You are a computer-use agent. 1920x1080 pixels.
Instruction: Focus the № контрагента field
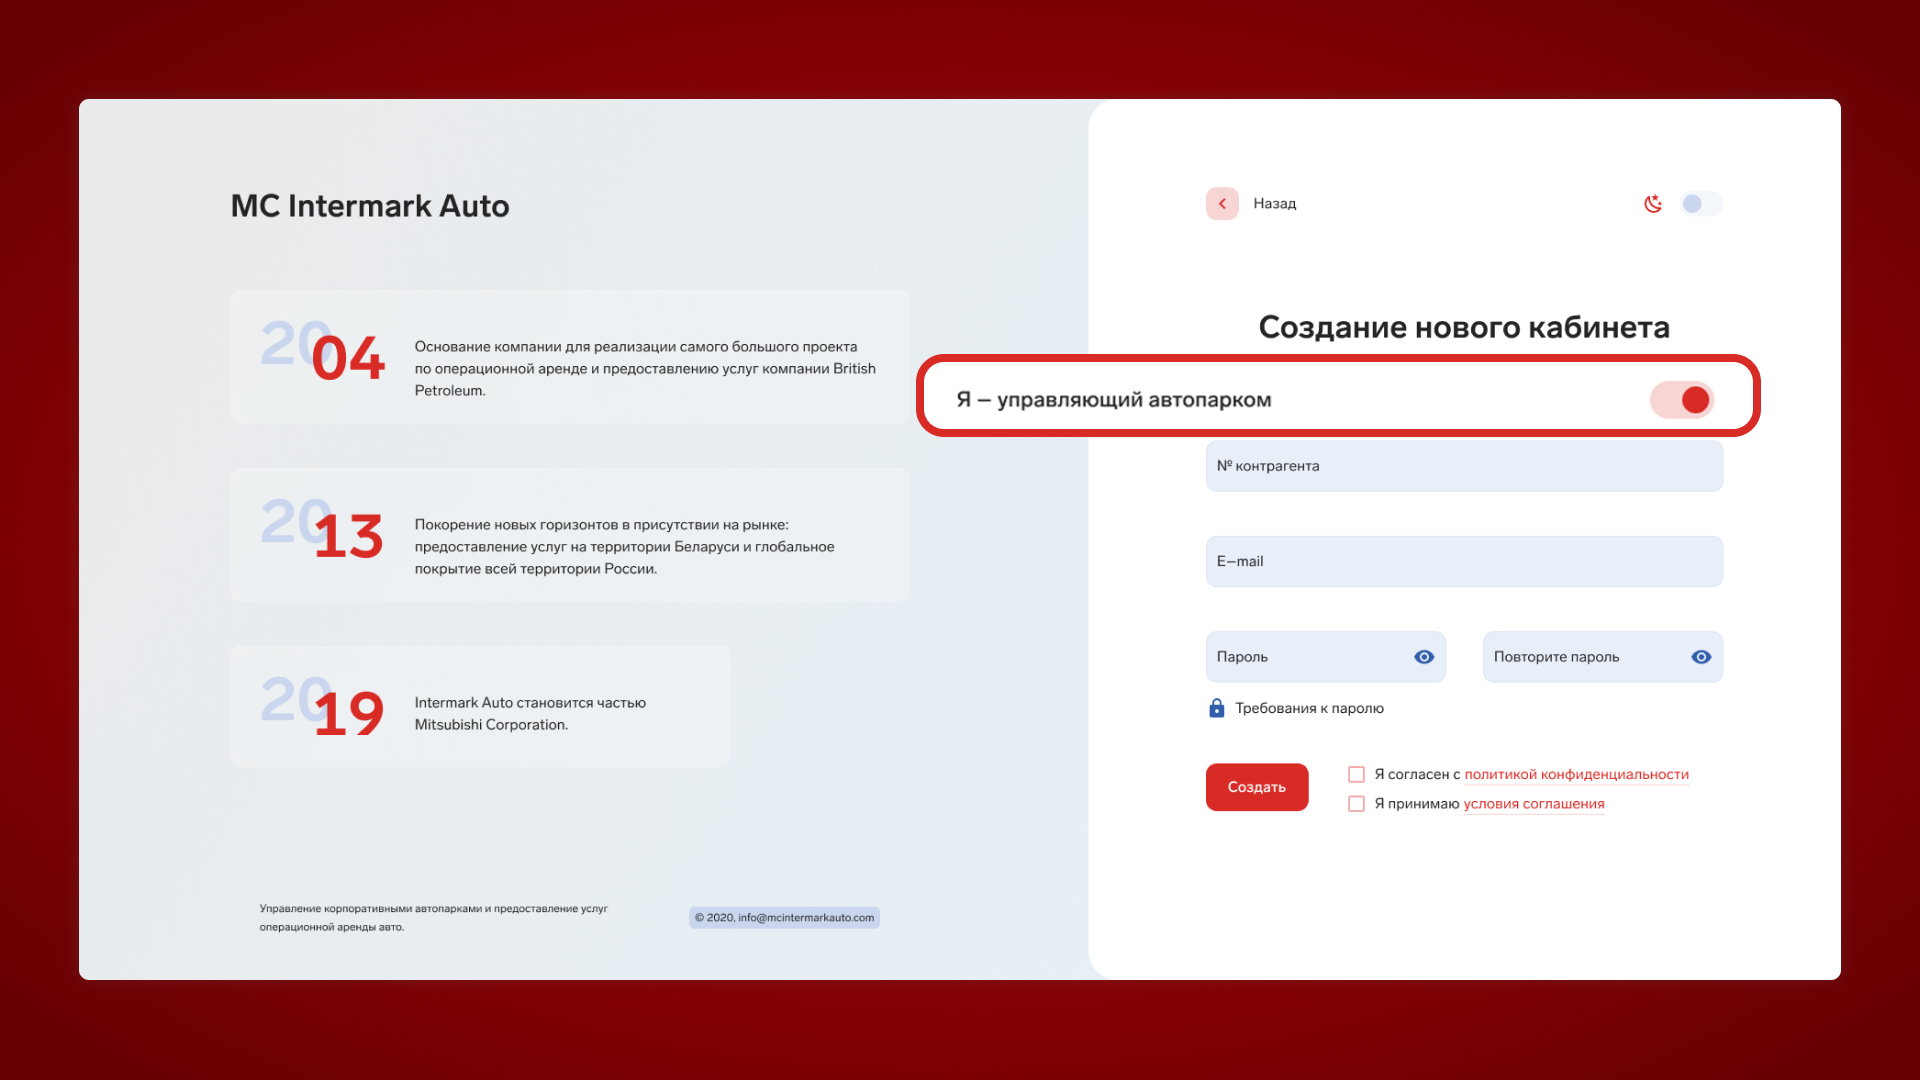[x=1464, y=466]
